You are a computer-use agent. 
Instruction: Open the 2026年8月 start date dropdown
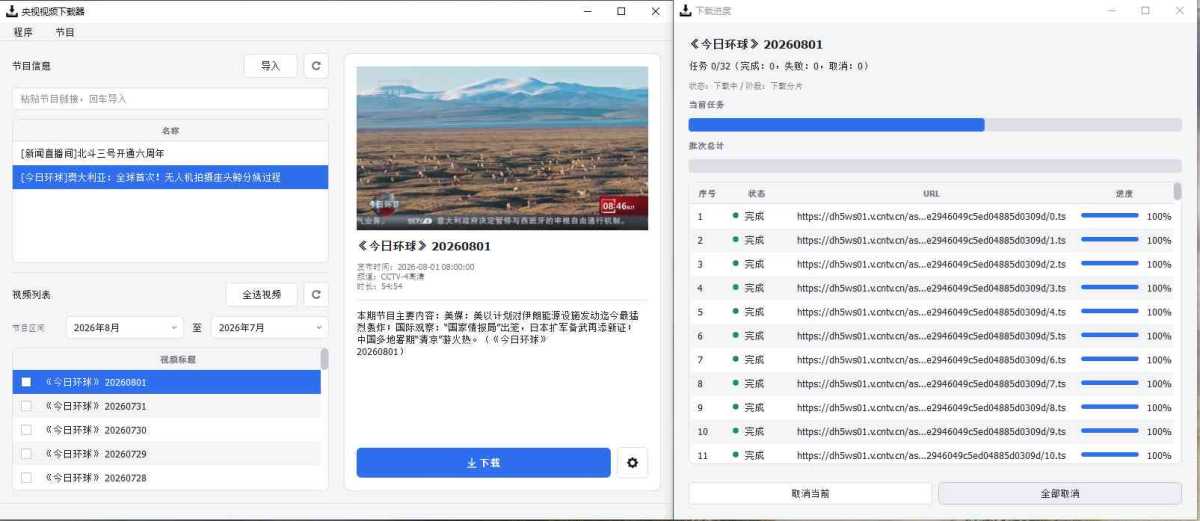click(x=125, y=327)
